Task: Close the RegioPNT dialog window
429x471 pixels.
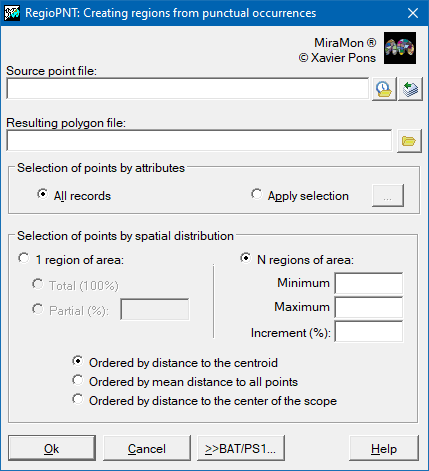Action: pyautogui.click(x=413, y=13)
